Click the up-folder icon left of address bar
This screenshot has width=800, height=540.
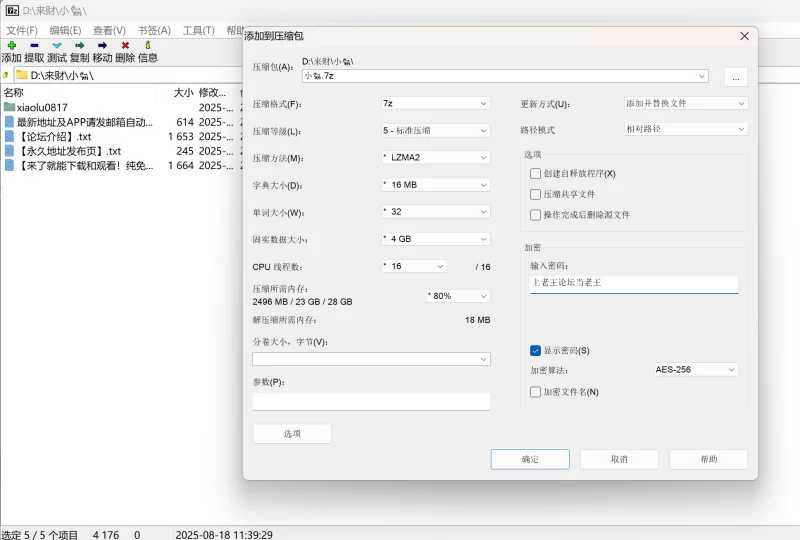point(6,75)
